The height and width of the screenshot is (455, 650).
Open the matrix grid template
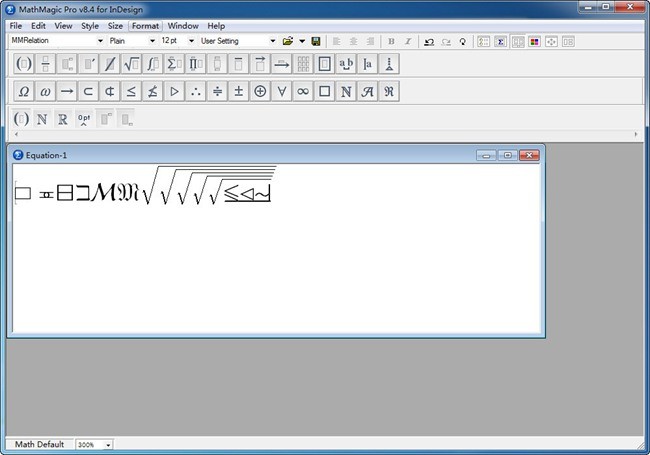click(x=303, y=64)
